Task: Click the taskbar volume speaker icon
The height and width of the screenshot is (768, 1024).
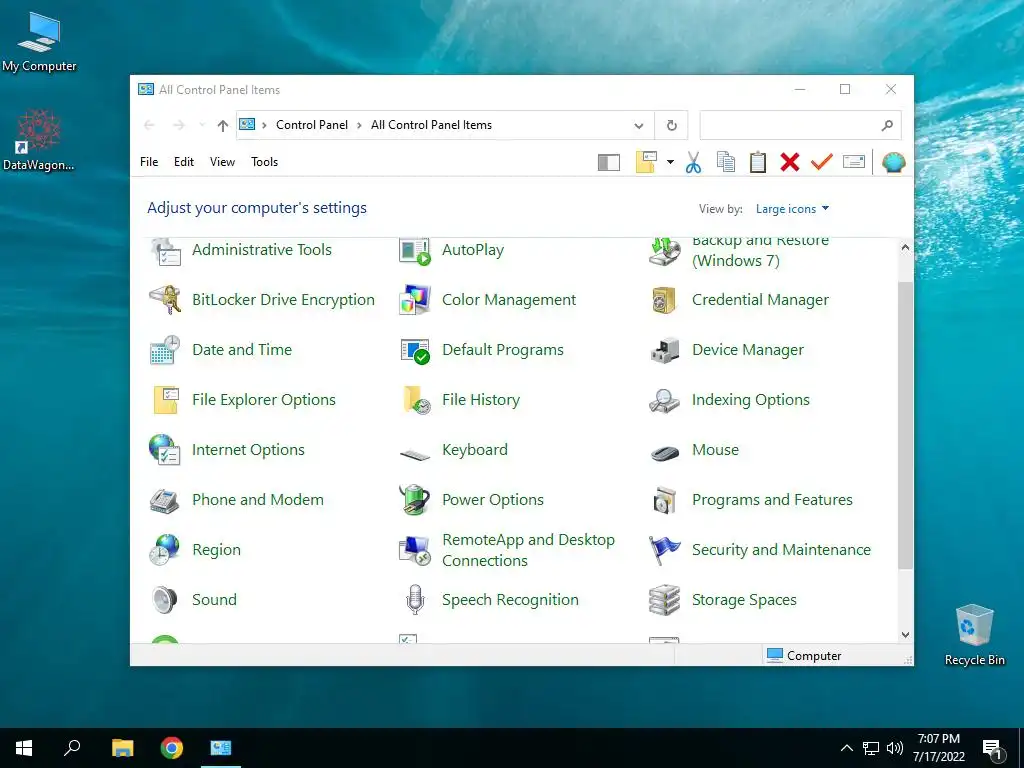Action: coord(894,748)
